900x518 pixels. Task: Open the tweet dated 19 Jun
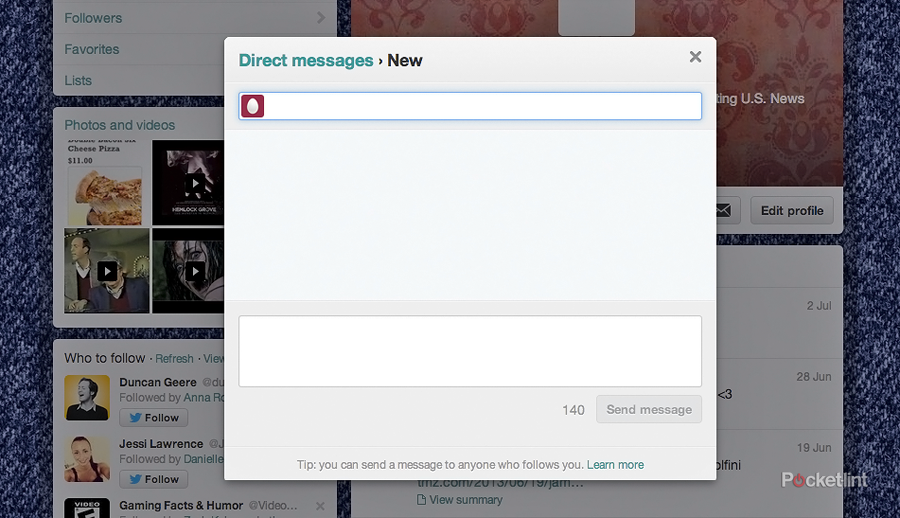[x=813, y=448]
